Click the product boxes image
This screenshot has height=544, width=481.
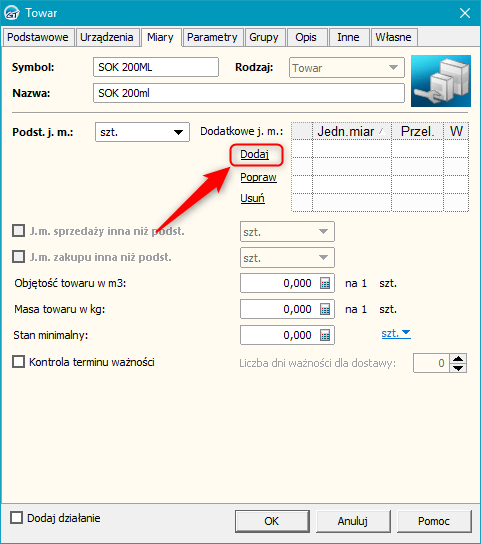tap(441, 81)
